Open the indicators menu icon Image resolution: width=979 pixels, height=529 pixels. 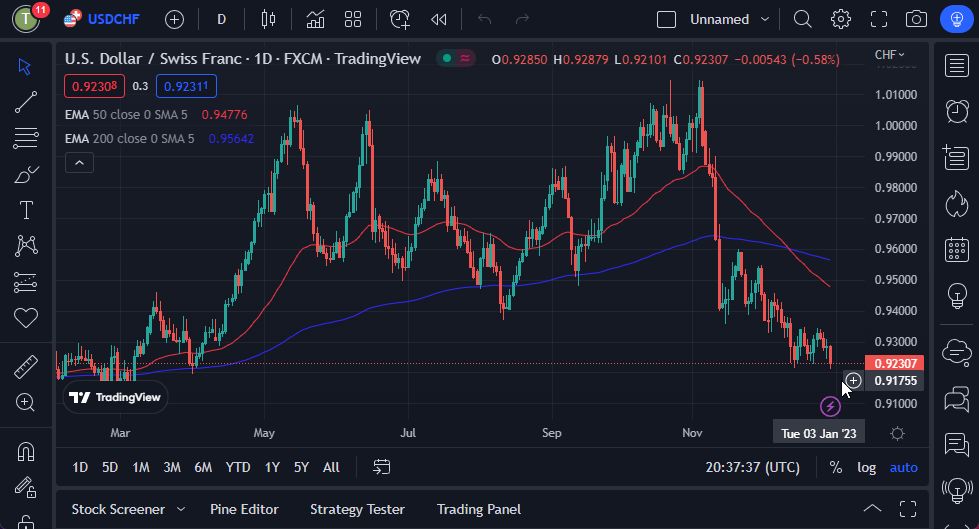click(x=315, y=19)
